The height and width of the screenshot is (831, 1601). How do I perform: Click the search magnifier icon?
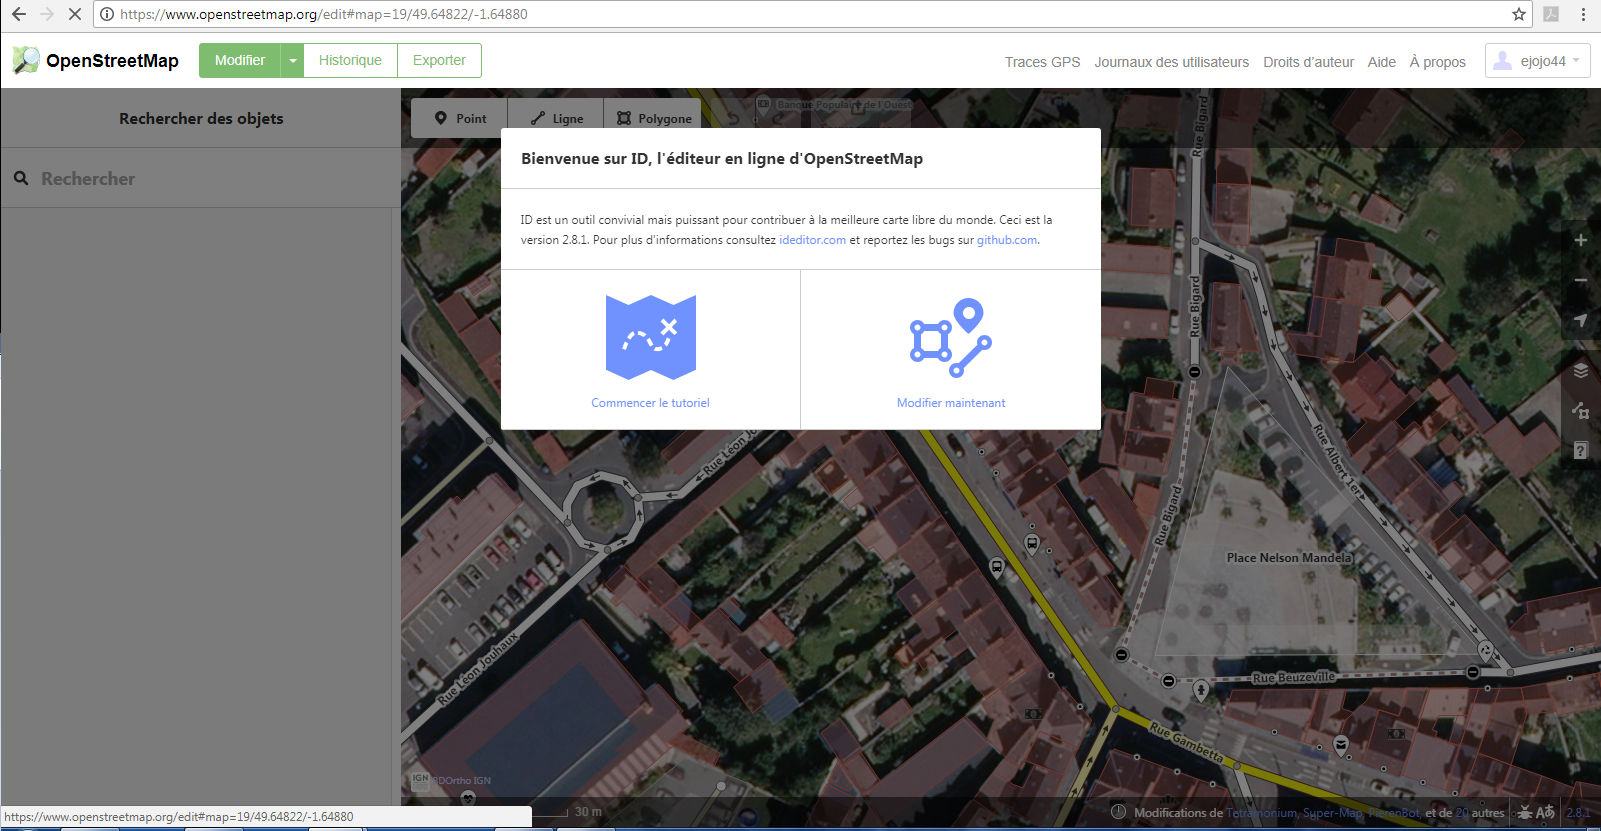click(21, 178)
